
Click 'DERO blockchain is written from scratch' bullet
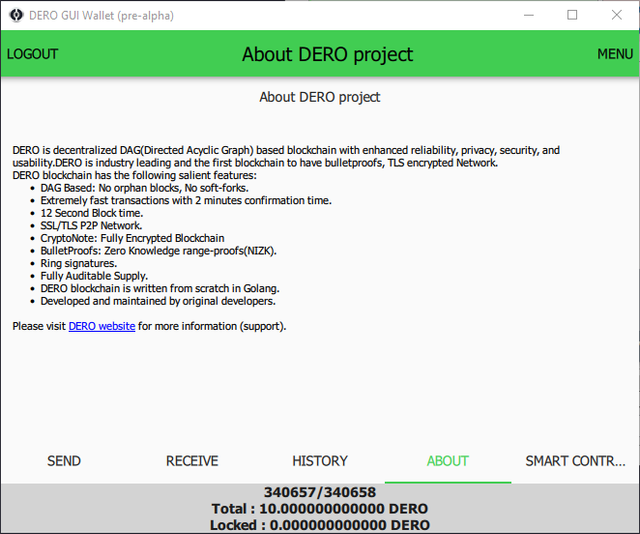[160, 289]
